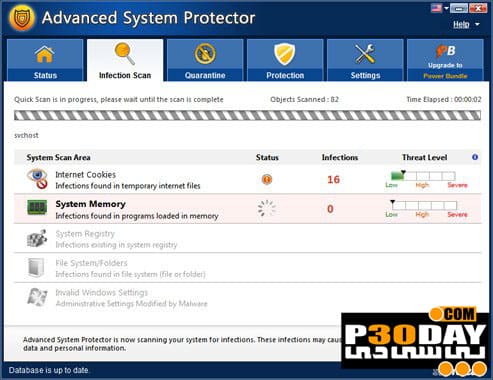Click the Internet Cookies eye icon
Image resolution: width=493 pixels, height=380 pixels.
pyautogui.click(x=37, y=179)
